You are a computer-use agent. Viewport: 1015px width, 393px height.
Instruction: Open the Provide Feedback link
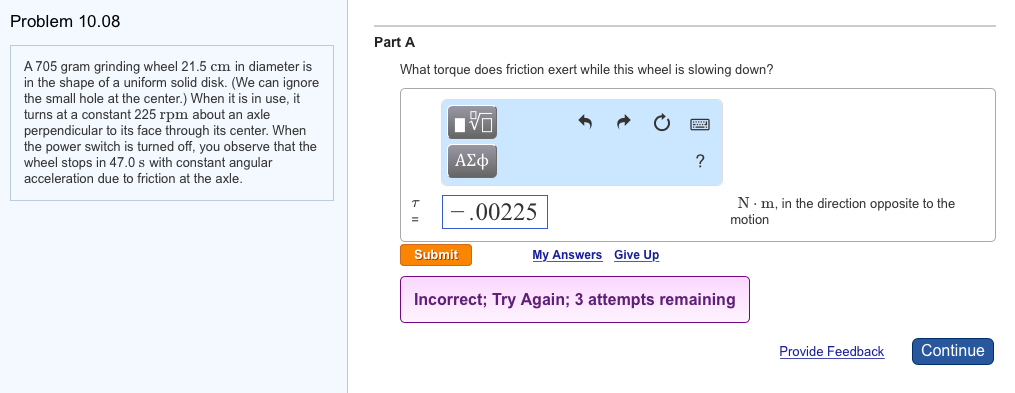[x=831, y=352]
